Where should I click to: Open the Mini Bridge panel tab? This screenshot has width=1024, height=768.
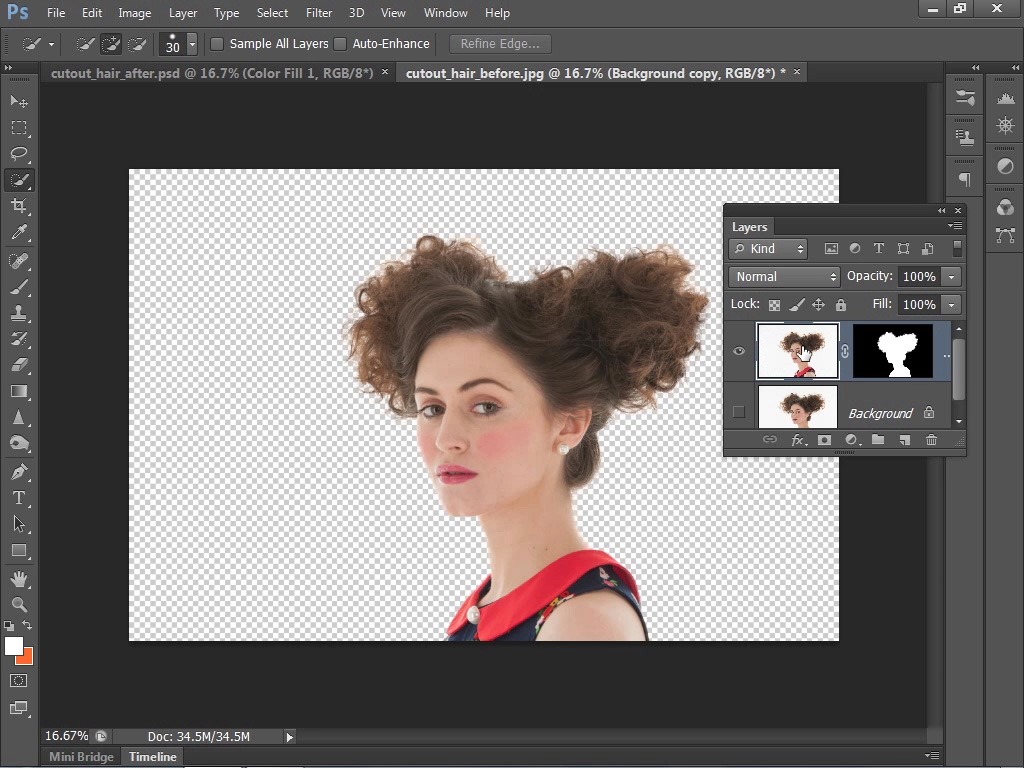[81, 757]
